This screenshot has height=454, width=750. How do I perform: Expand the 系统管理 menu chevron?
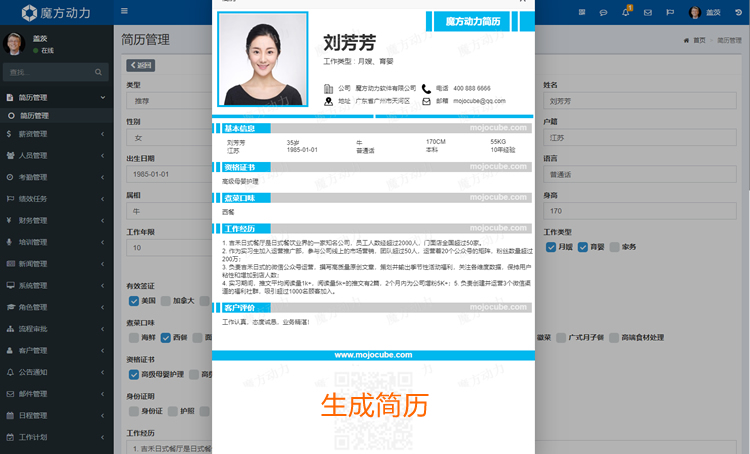(x=102, y=286)
